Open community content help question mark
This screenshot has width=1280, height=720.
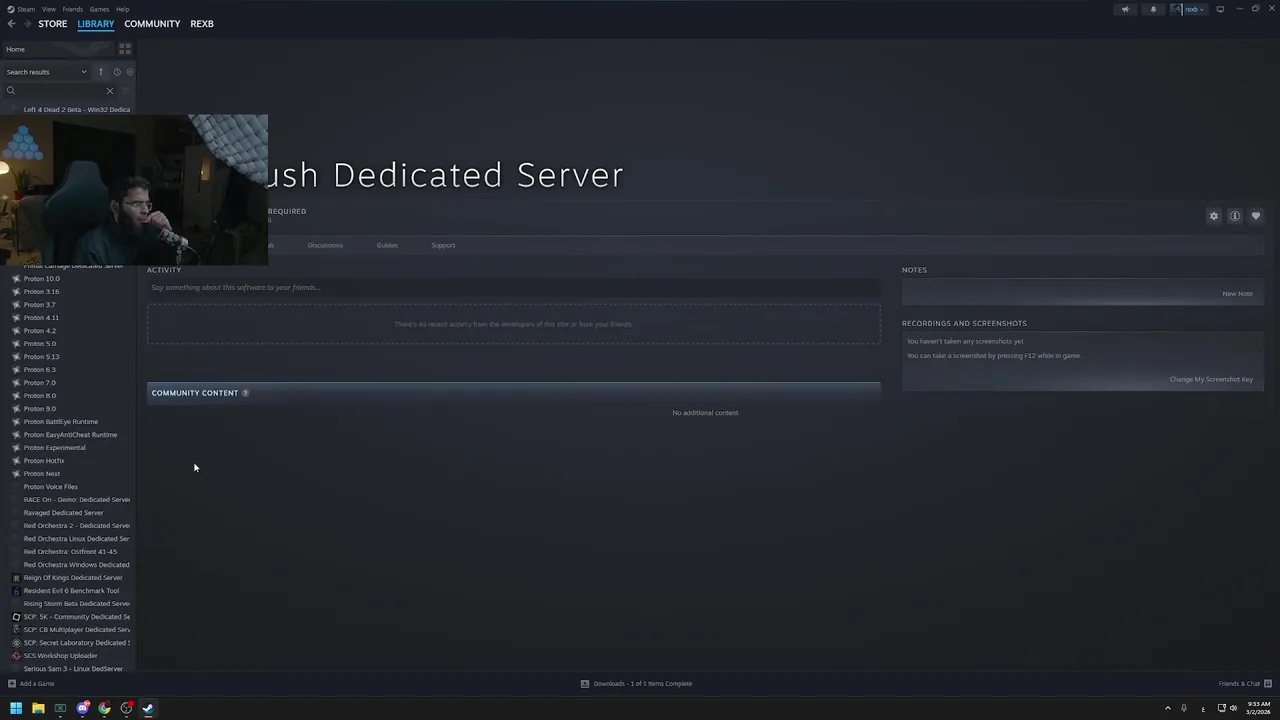[x=245, y=393]
